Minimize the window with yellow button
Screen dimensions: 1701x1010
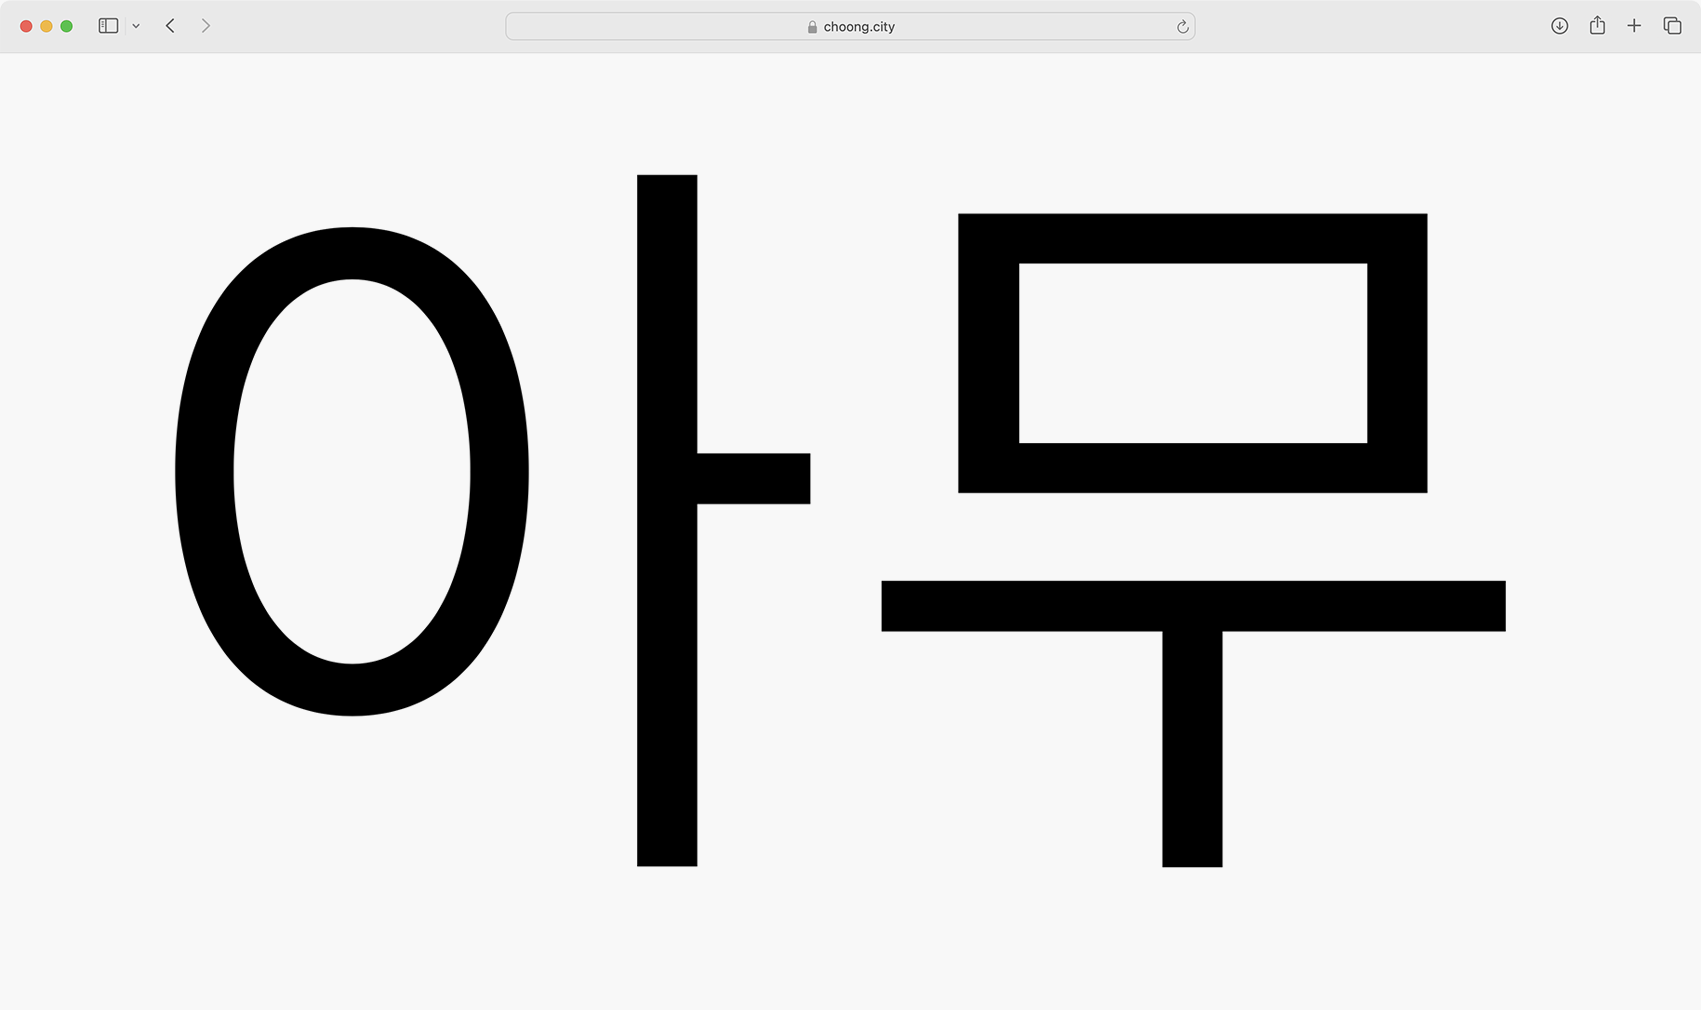click(x=46, y=26)
